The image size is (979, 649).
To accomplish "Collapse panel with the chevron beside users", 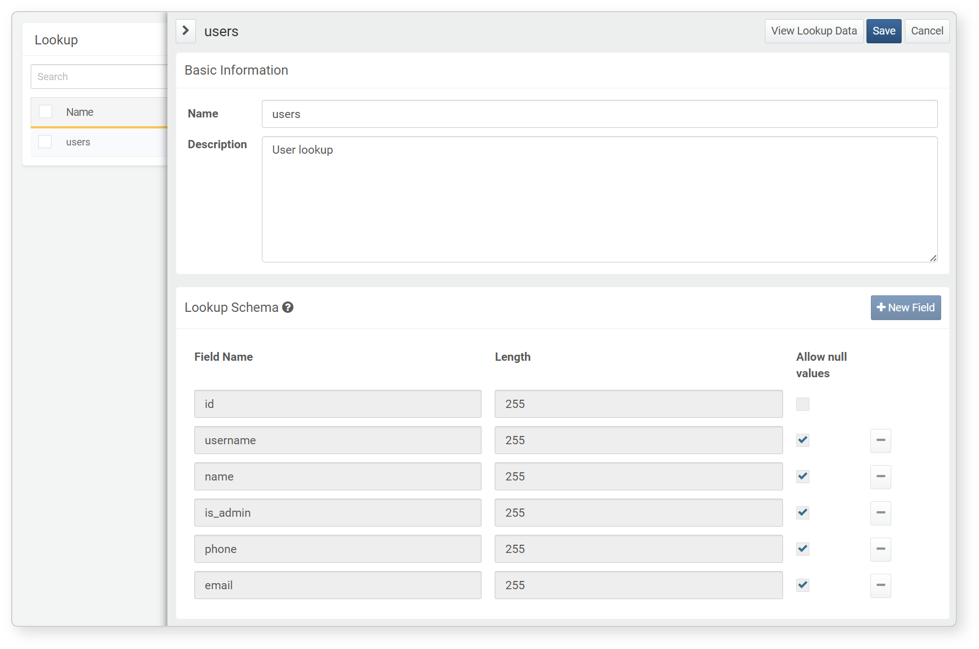I will coord(186,31).
